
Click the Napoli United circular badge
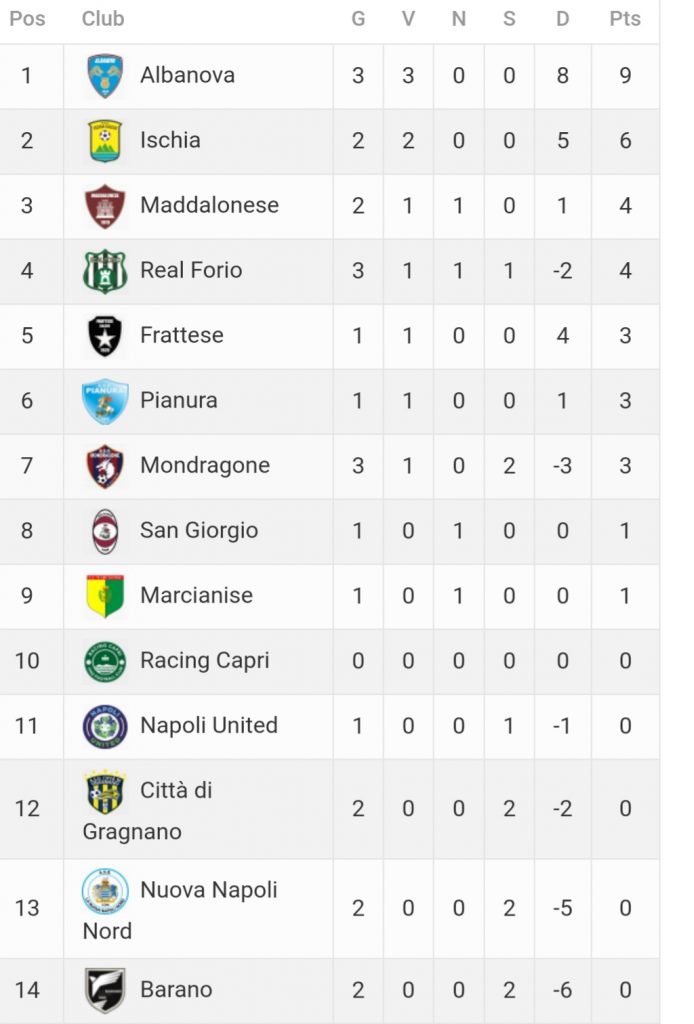pos(105,726)
